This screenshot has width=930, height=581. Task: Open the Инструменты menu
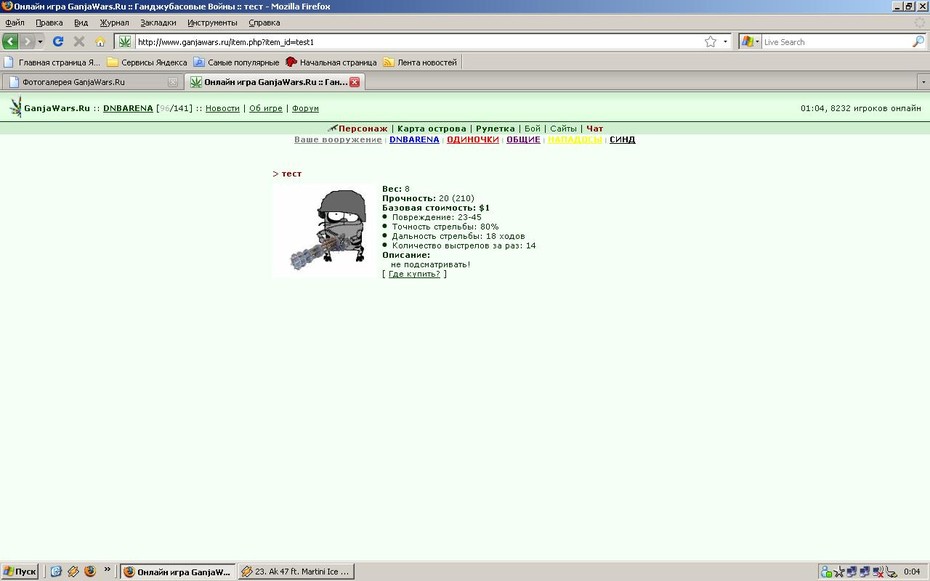(212, 23)
